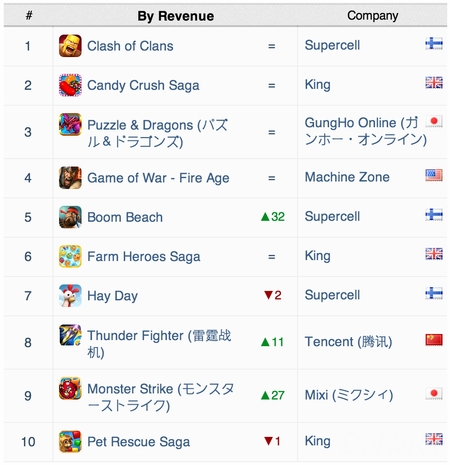The width and height of the screenshot is (450, 465).
Task: Click the Puzzle & Dragons app icon
Action: [70, 124]
